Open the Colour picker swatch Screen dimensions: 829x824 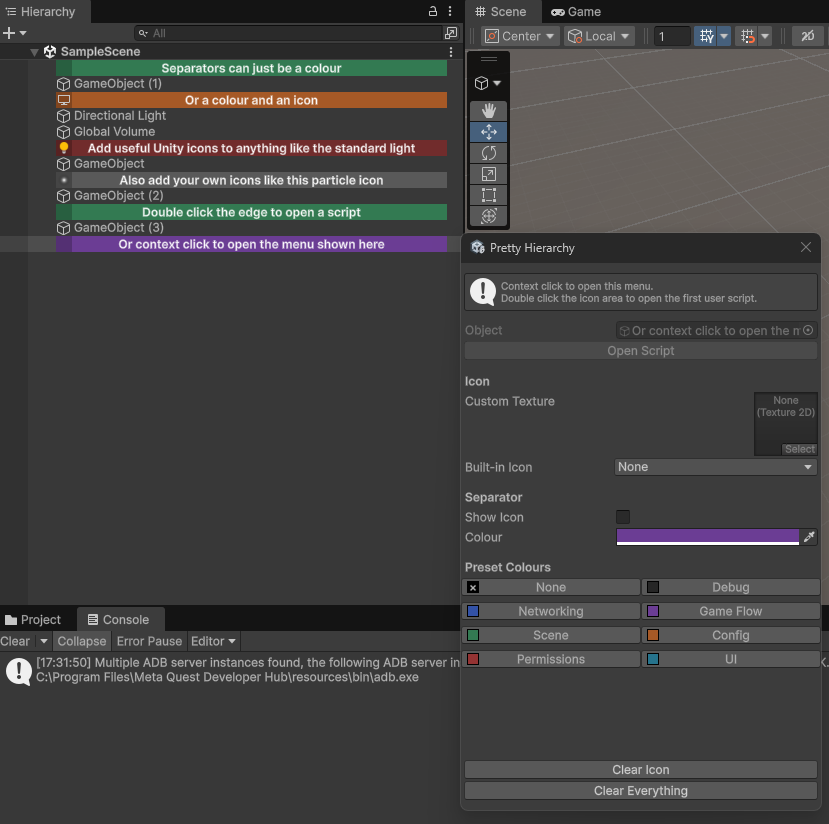(707, 537)
